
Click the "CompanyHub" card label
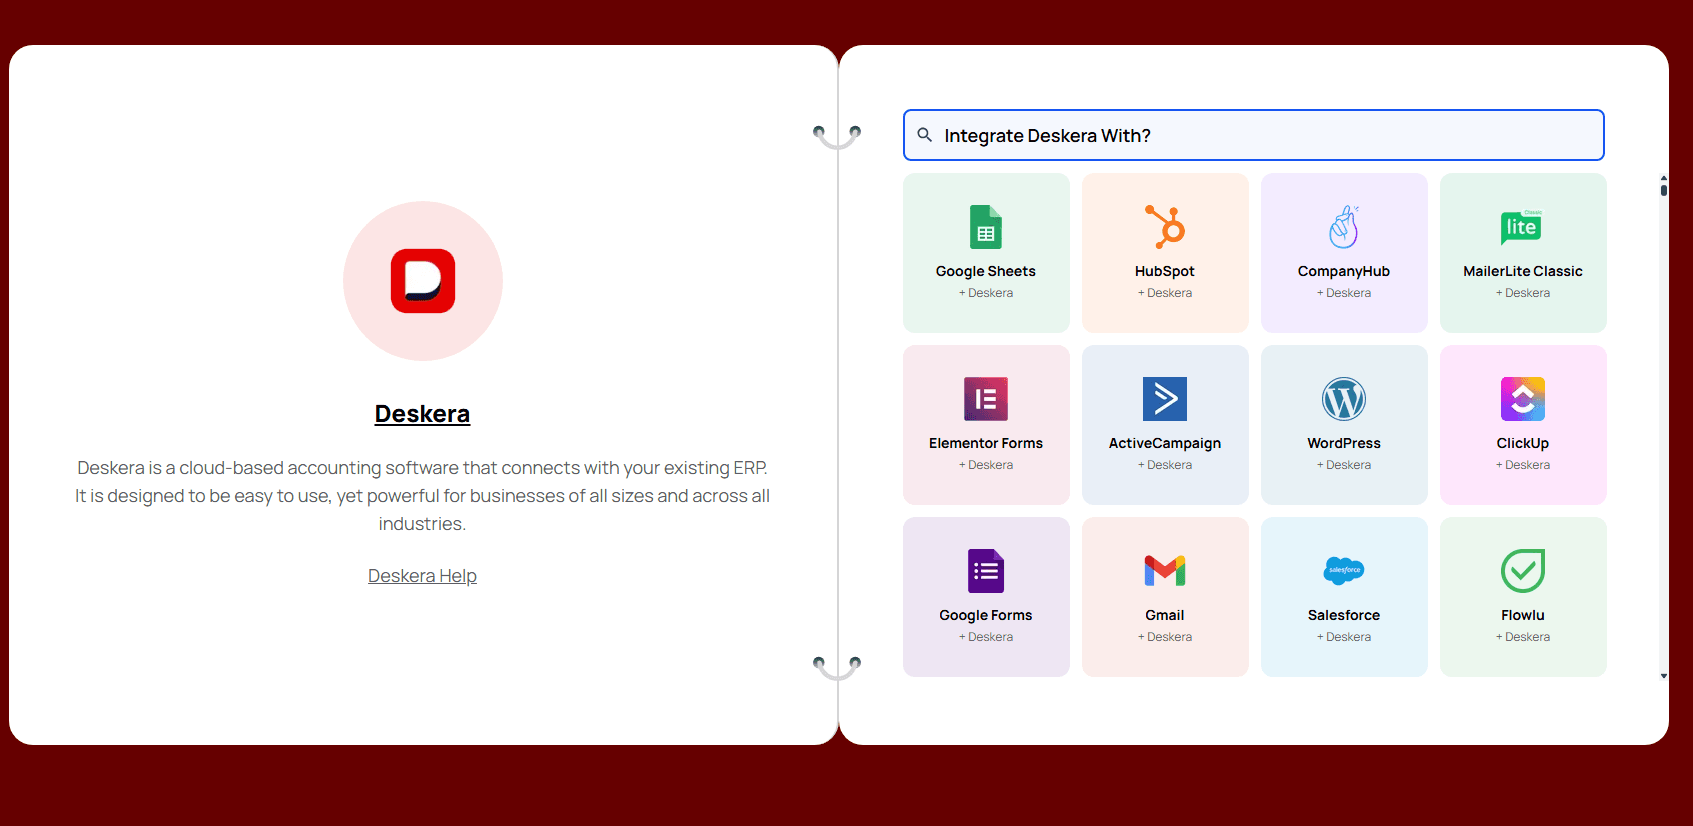click(1344, 271)
